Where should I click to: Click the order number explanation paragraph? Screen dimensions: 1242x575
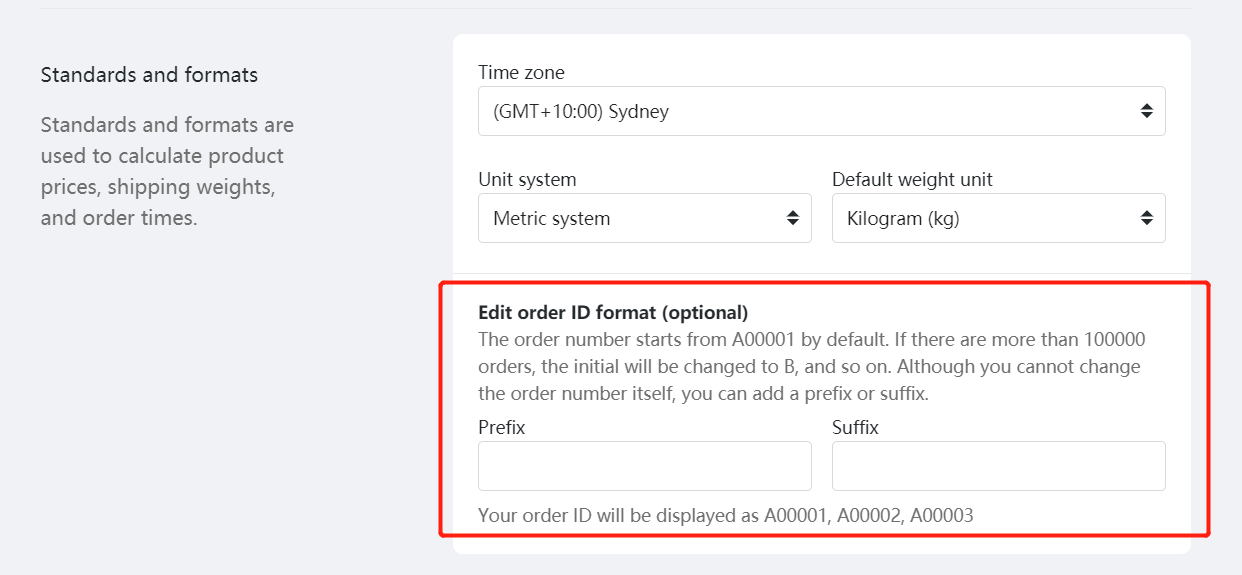tap(812, 366)
